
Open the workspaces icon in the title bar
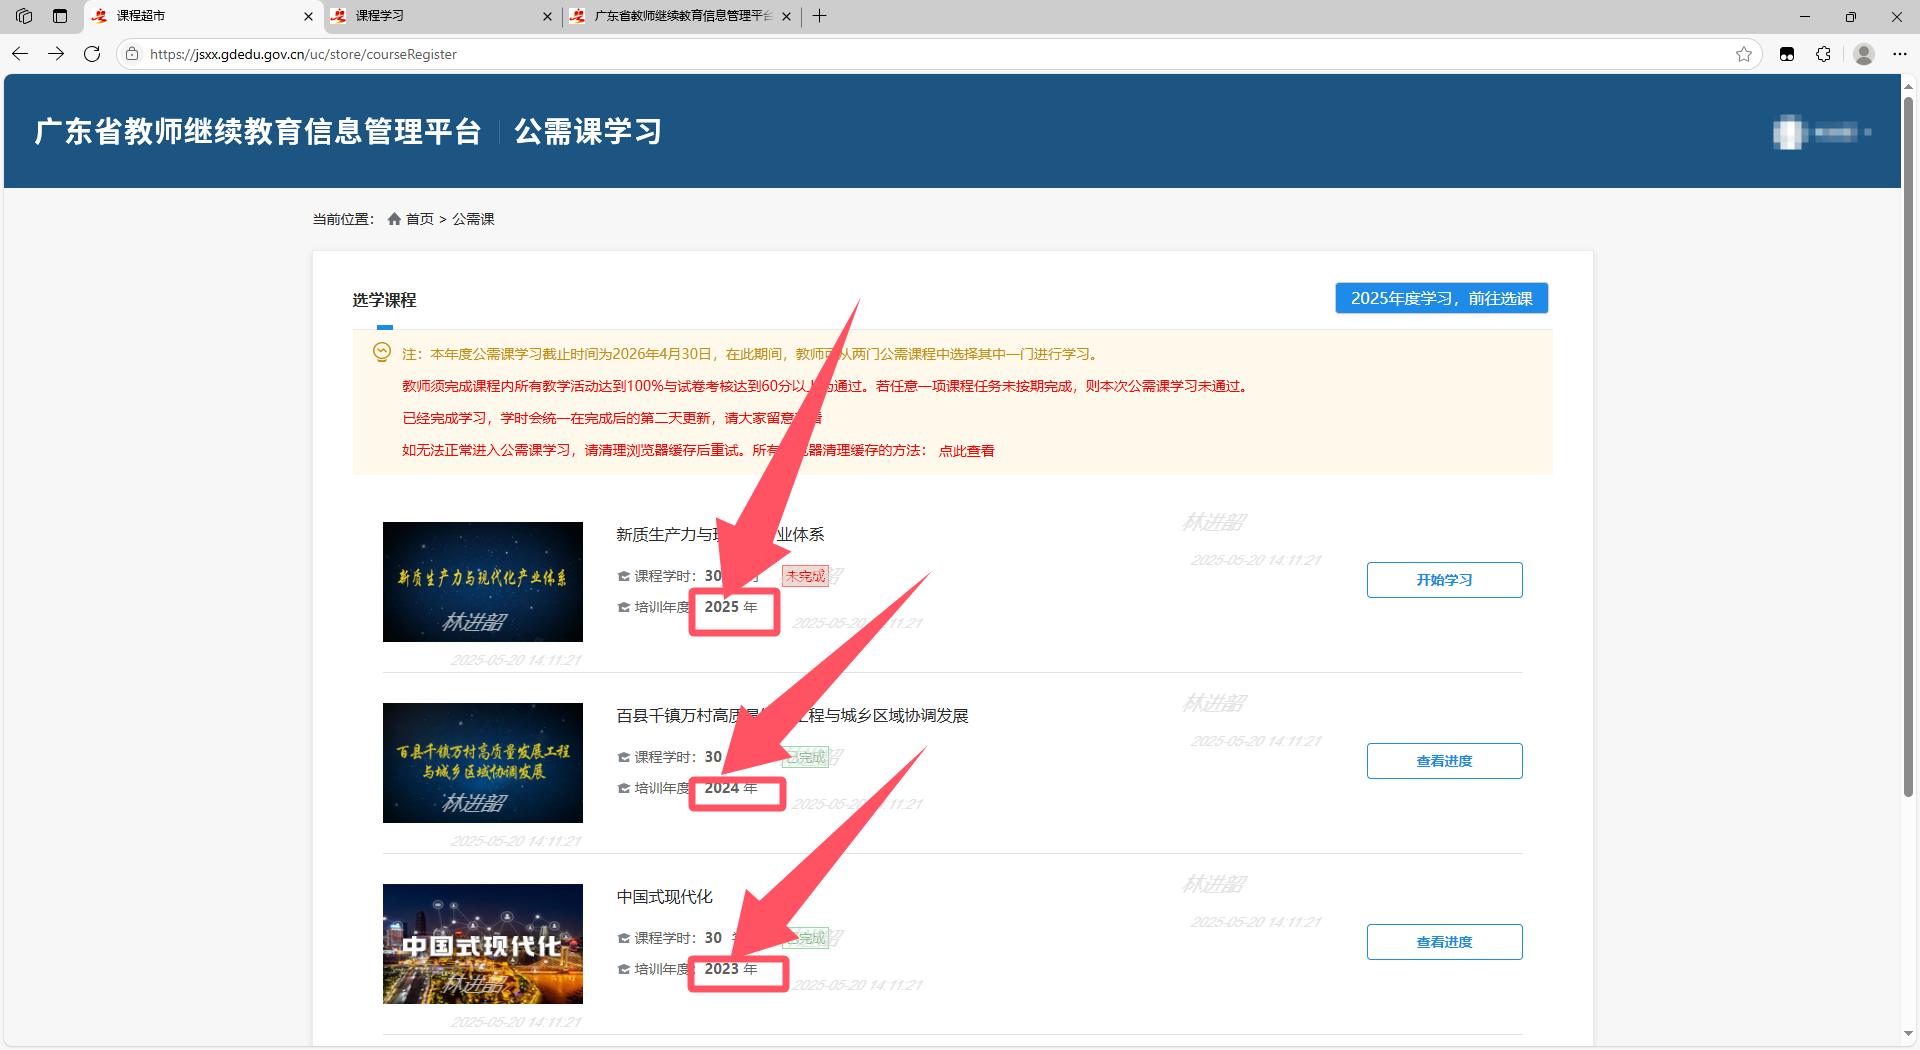pyautogui.click(x=24, y=16)
